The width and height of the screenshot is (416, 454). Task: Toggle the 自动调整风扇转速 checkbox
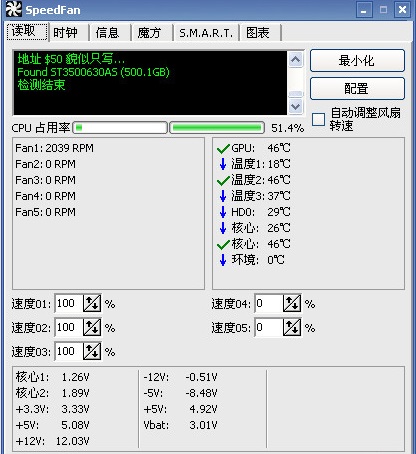318,119
